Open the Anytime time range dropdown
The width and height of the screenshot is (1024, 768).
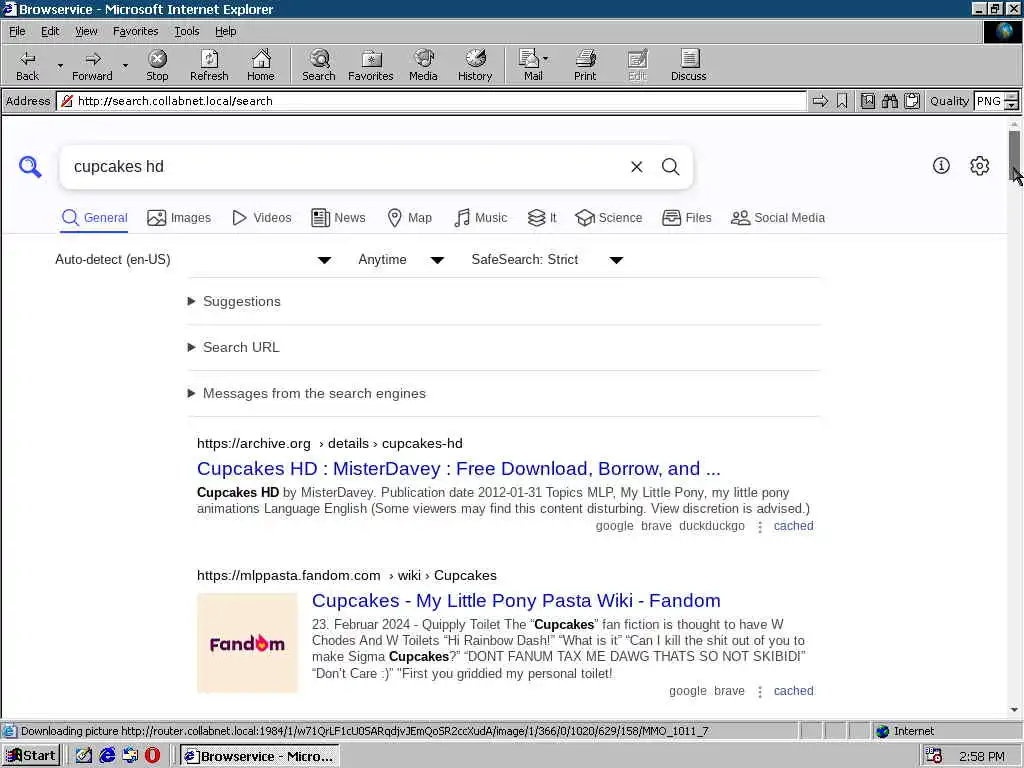[401, 260]
